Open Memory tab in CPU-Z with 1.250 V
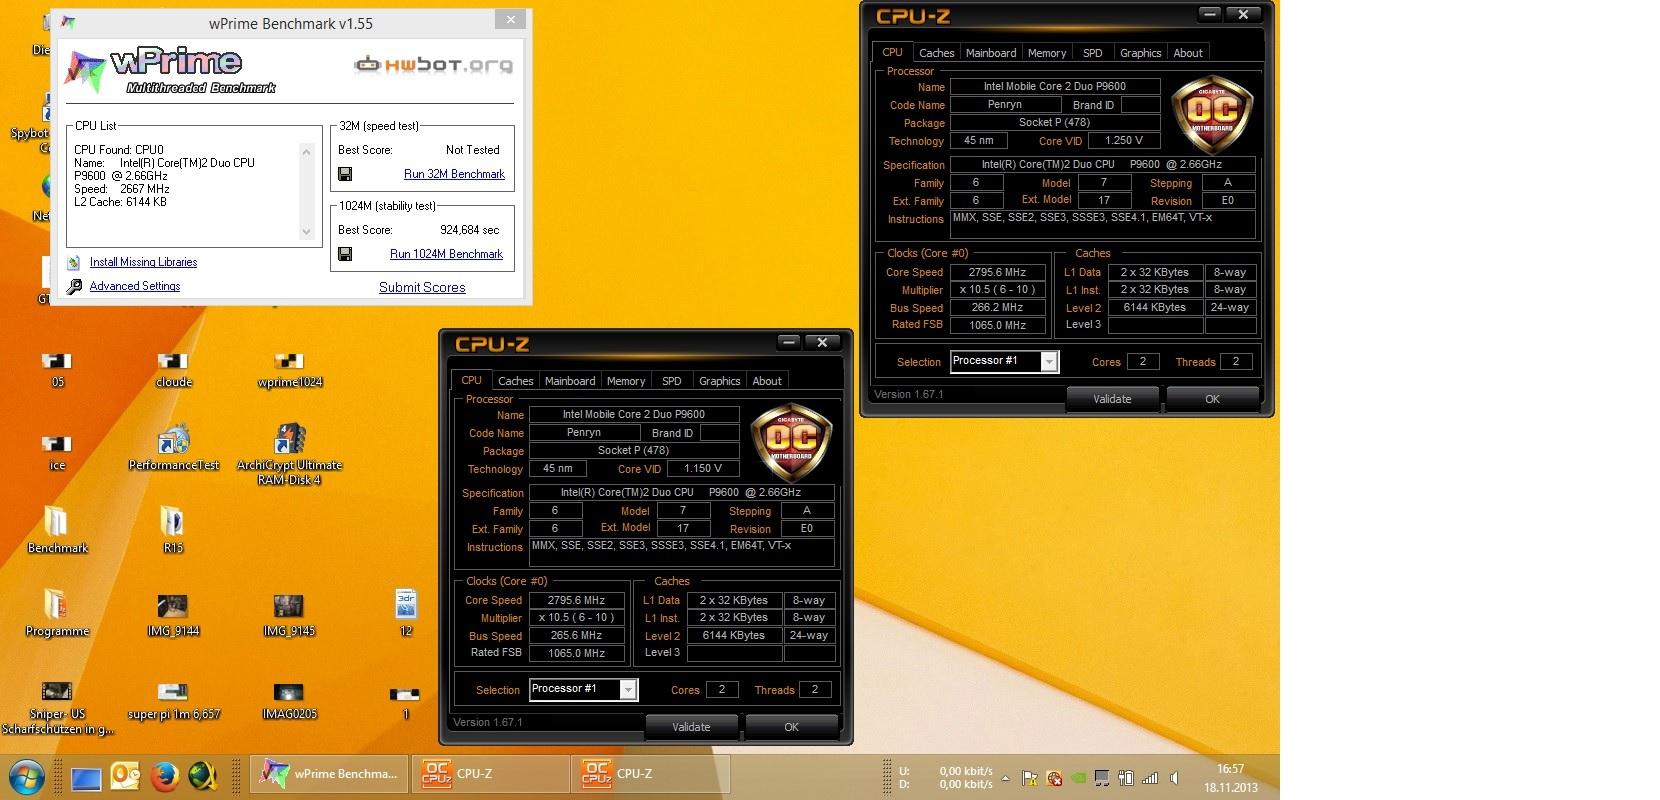1660x800 pixels. coord(1047,53)
